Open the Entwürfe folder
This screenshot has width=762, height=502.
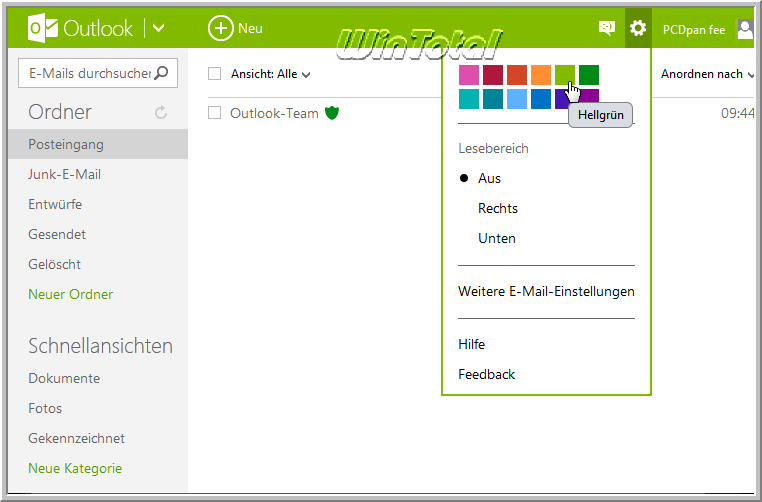55,204
